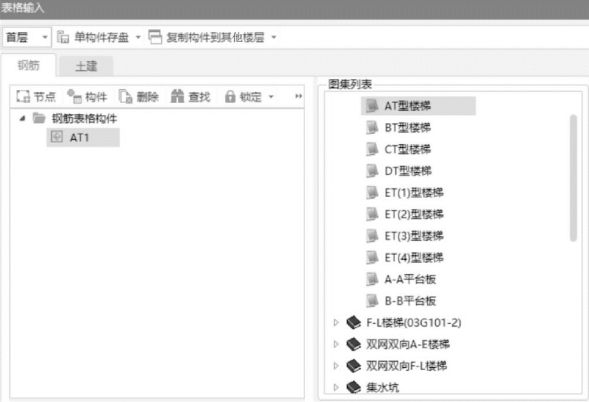Select A-A平台板 in atlas list
This screenshot has height=402, width=589.
coord(410,279)
